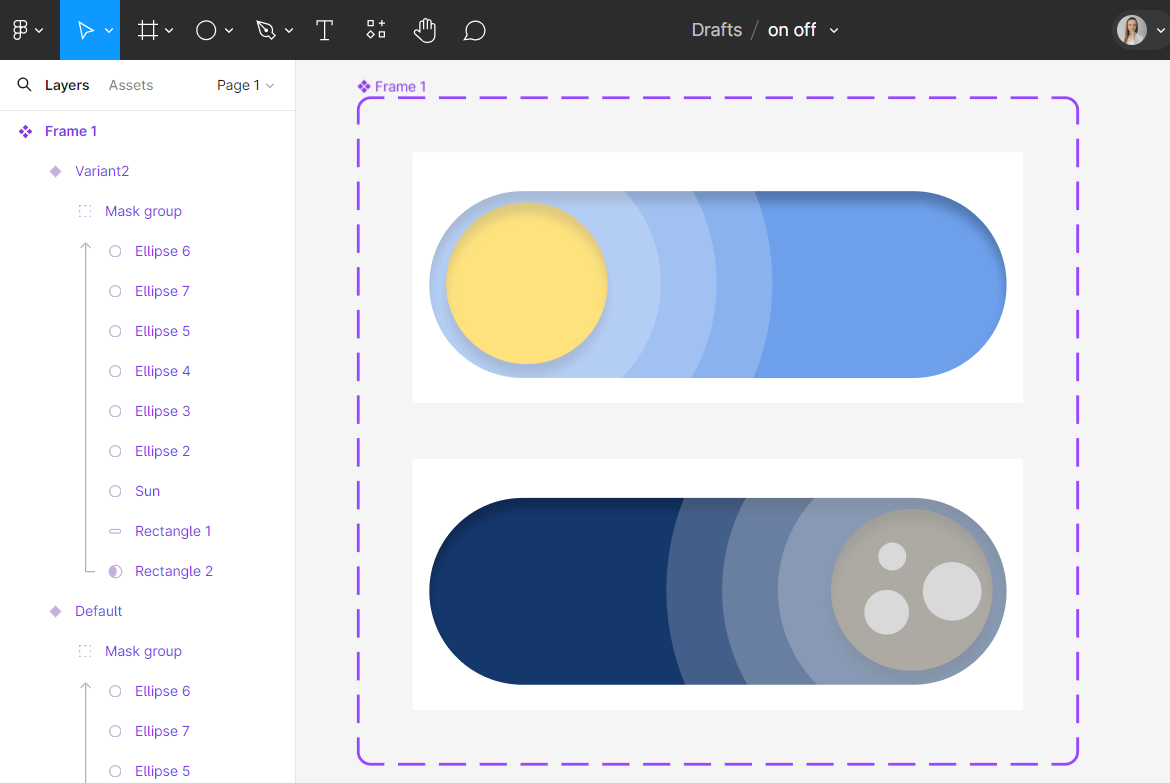Screen dimensions: 1170x783
Task: Click the 'on off' file name
Action: click(x=792, y=30)
